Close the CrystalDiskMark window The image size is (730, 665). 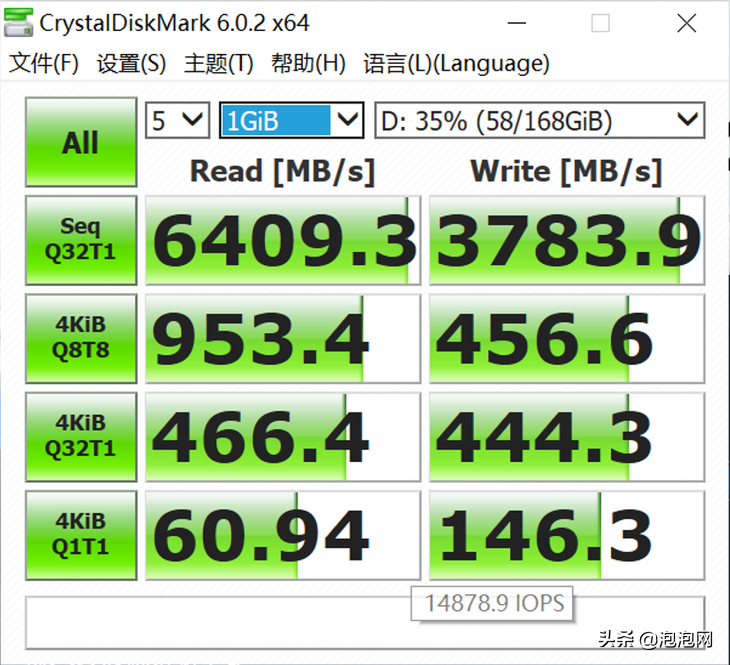[687, 23]
